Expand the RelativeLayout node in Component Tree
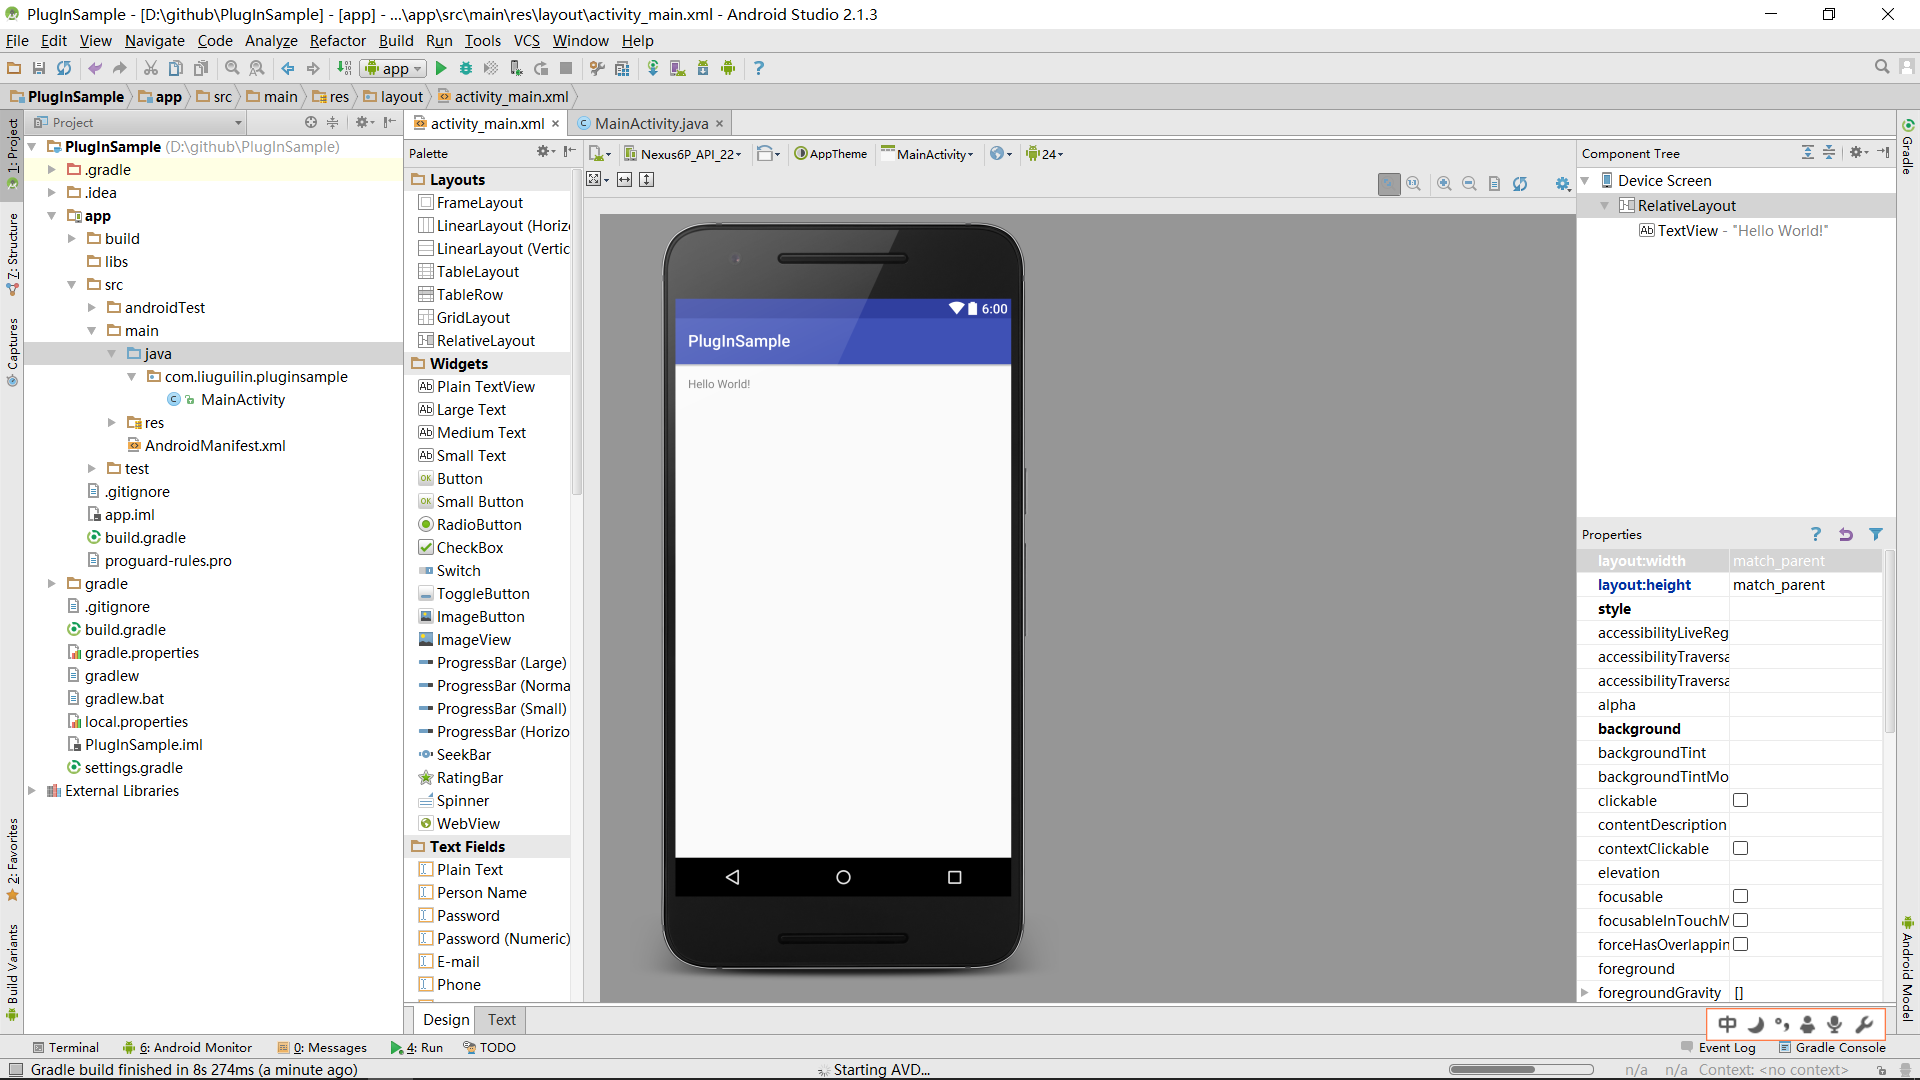 [x=1606, y=204]
